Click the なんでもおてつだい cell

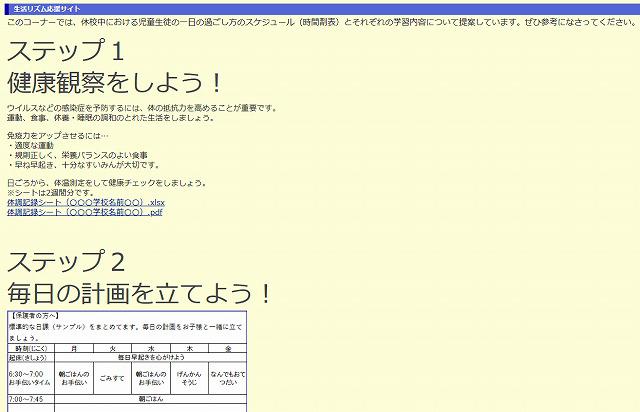coord(227,378)
